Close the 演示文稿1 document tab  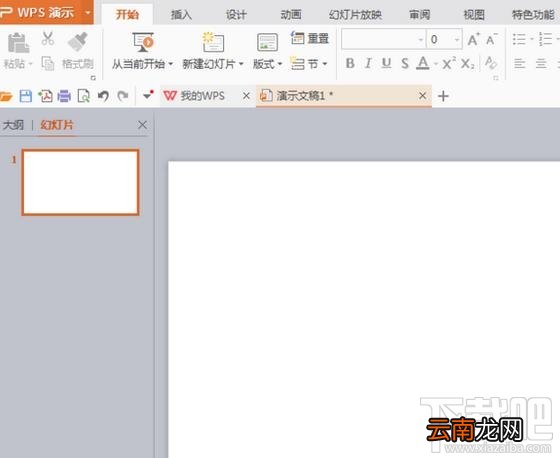point(422,96)
